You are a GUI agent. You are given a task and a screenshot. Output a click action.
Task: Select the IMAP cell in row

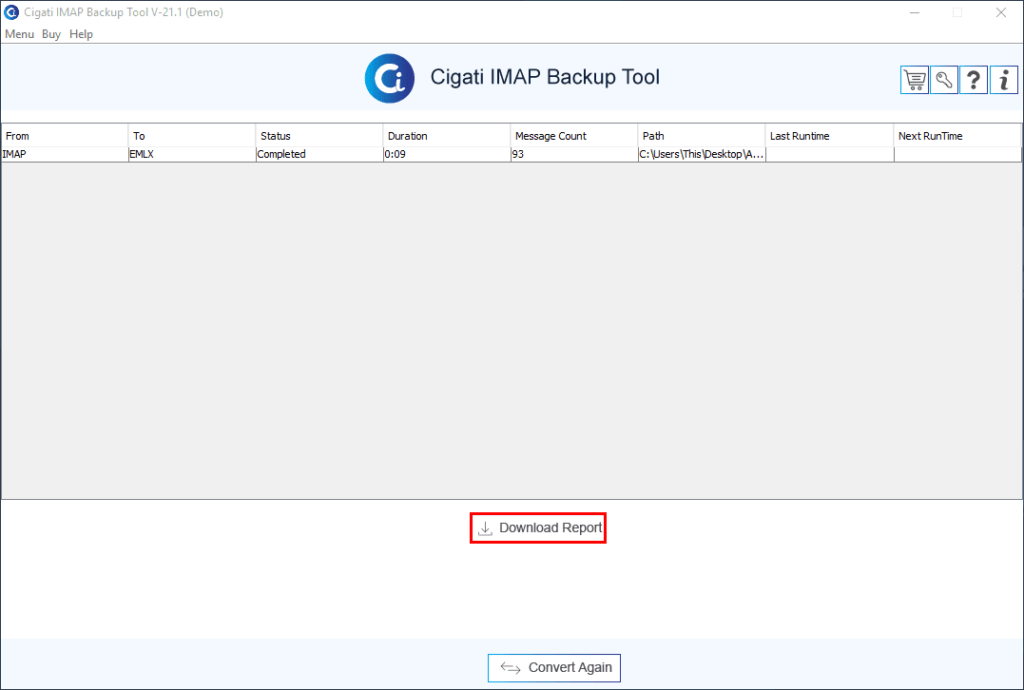point(65,154)
